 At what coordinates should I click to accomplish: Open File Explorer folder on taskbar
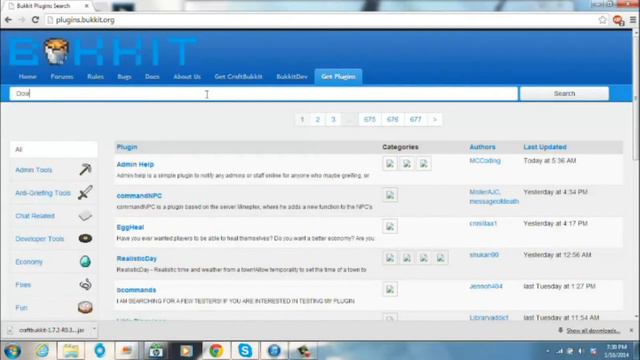pos(71,350)
